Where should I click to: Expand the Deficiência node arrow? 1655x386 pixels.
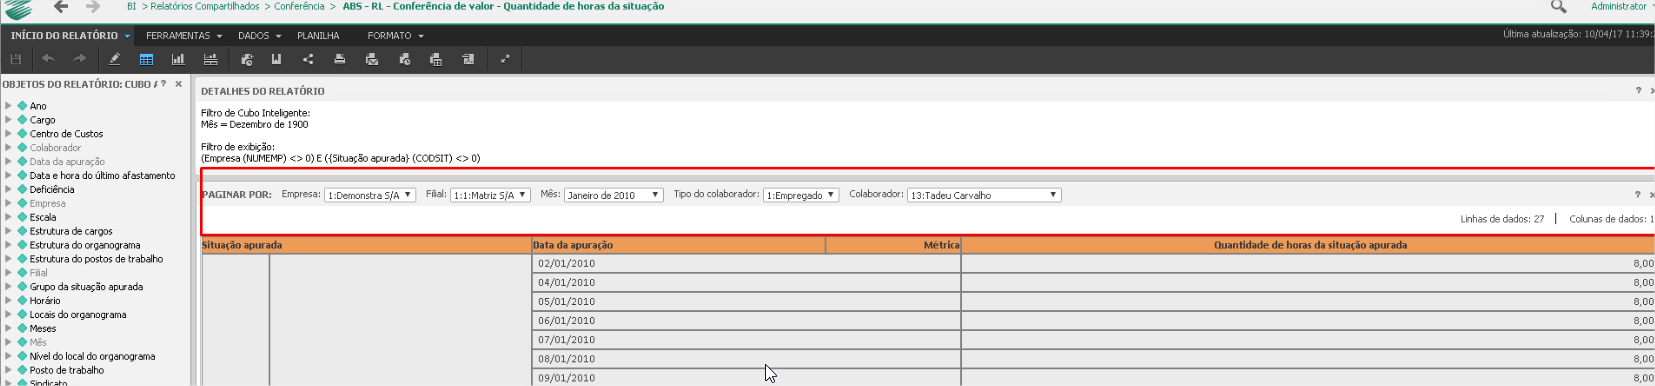point(8,189)
